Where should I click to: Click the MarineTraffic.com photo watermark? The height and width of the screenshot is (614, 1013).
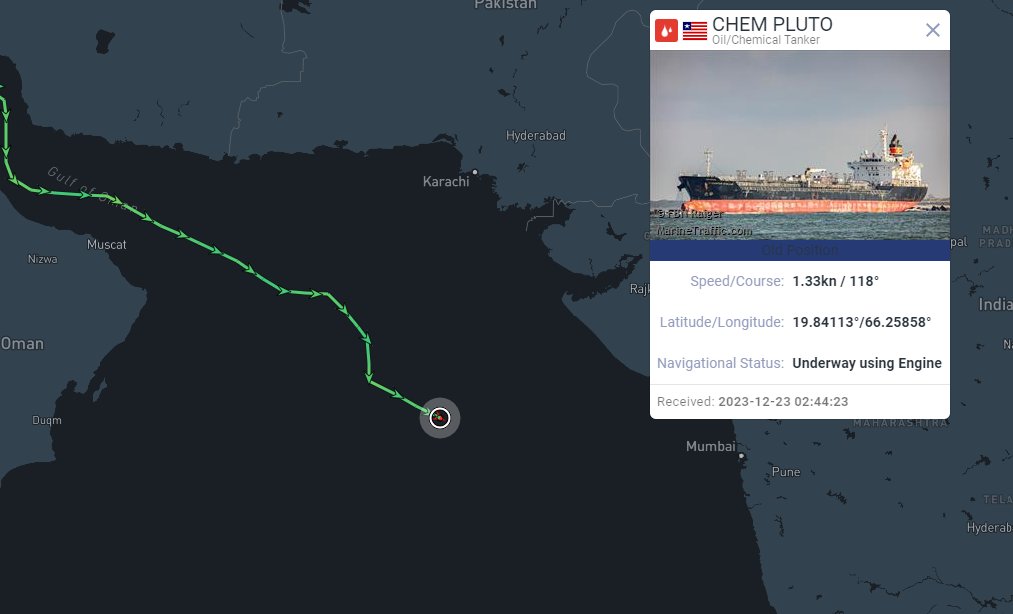704,231
